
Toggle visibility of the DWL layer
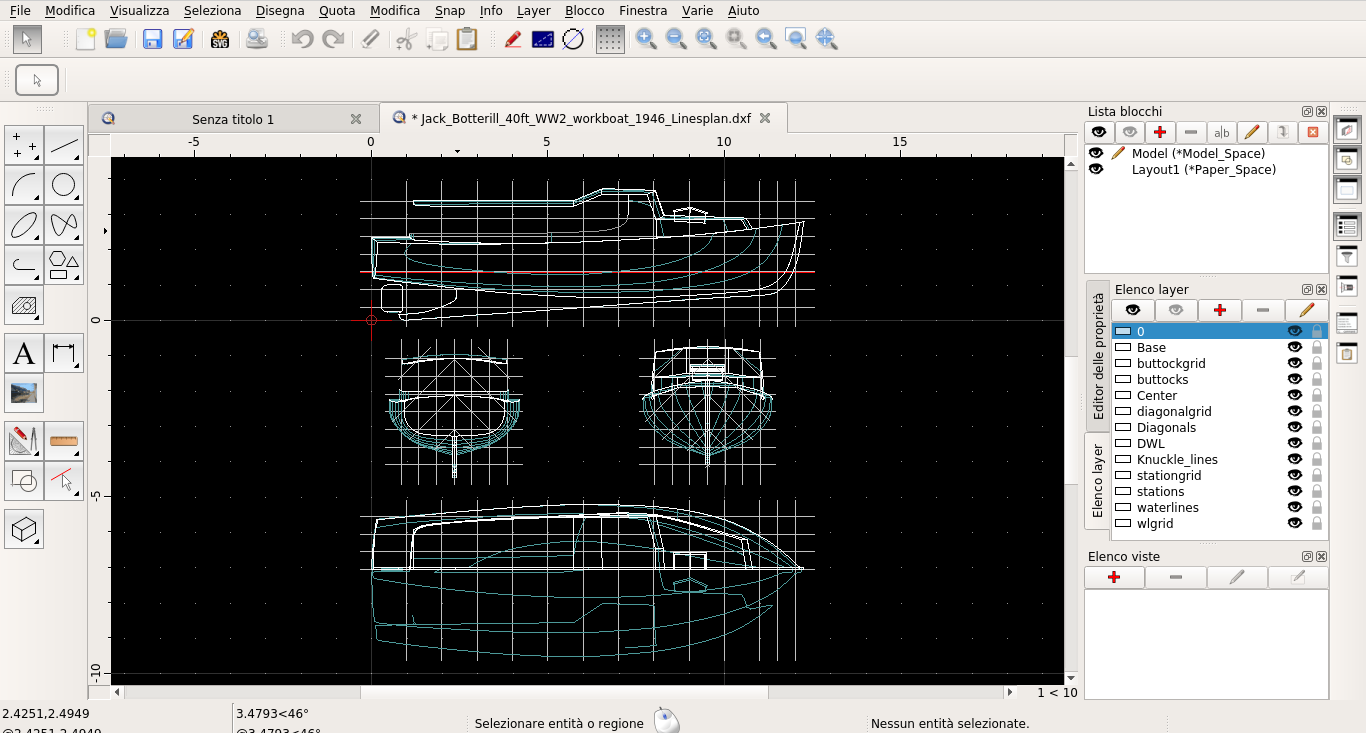[x=1295, y=443]
